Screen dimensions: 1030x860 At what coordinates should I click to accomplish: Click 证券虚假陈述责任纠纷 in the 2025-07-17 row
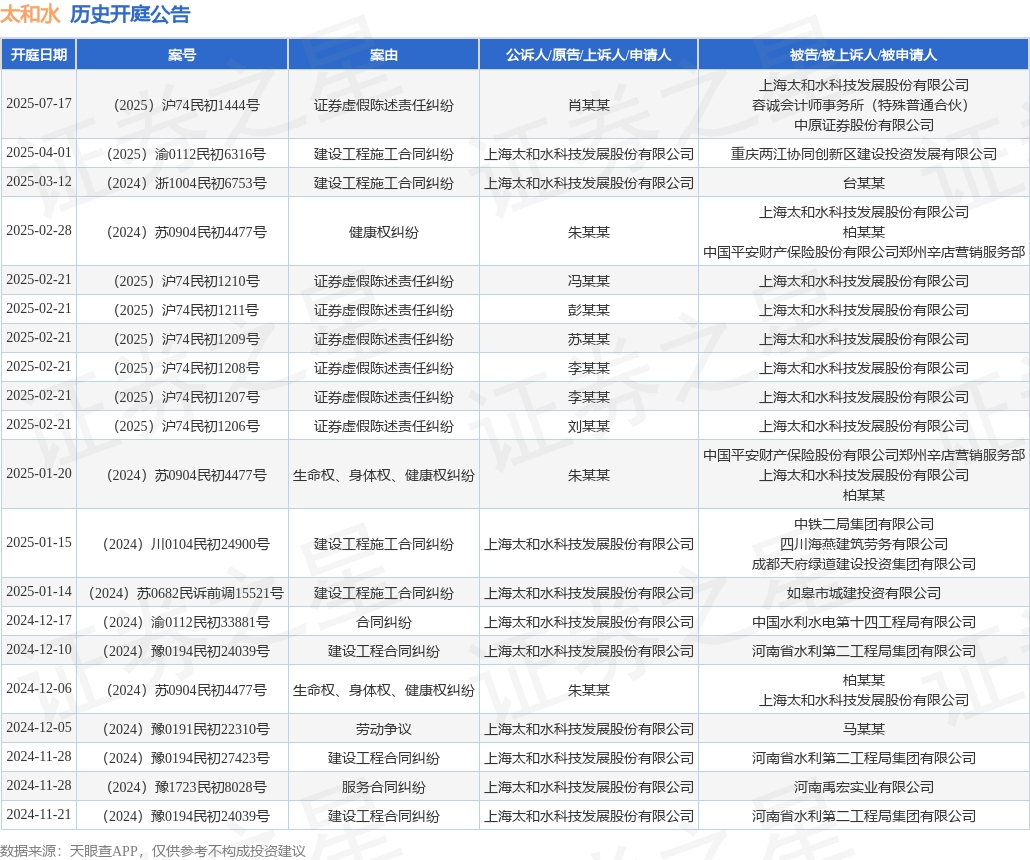(x=384, y=105)
